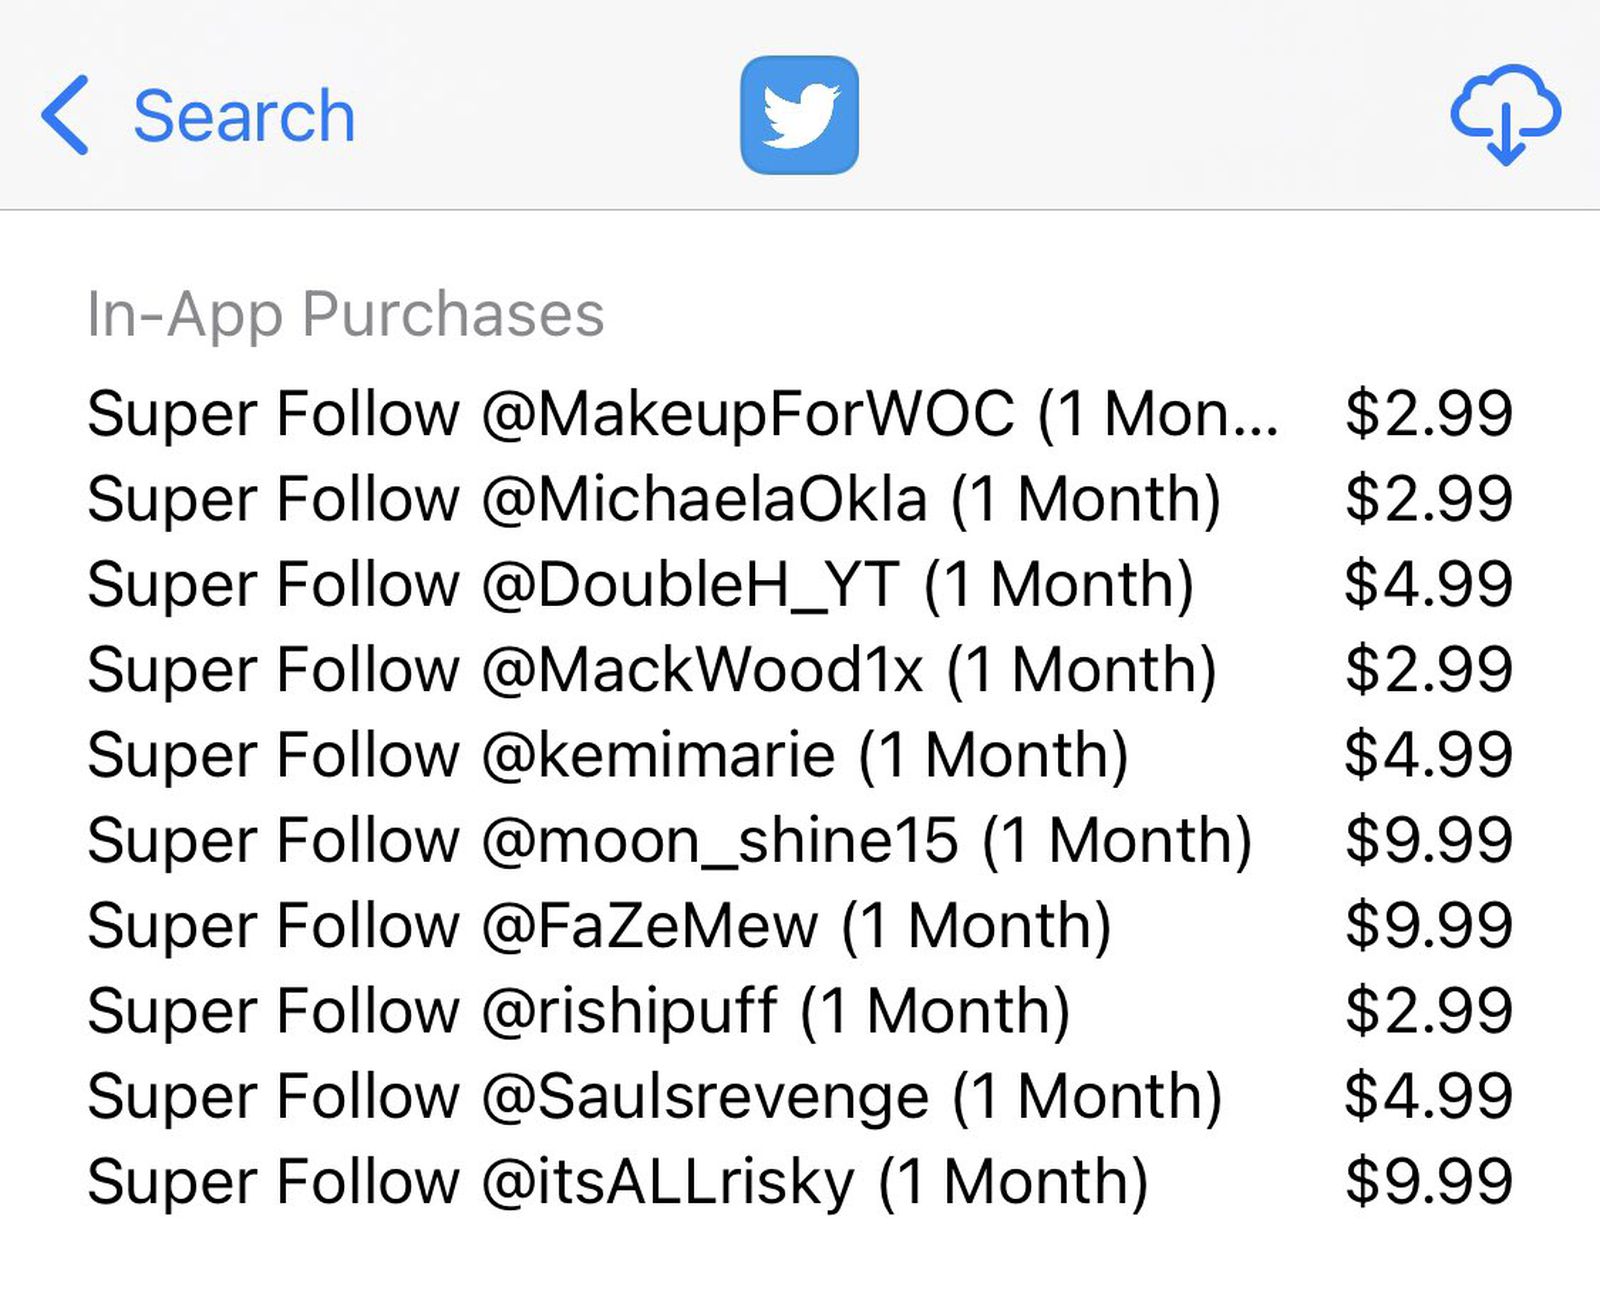The image size is (1600, 1297).
Task: Tap the back chevron arrow
Action: pyautogui.click(x=66, y=115)
